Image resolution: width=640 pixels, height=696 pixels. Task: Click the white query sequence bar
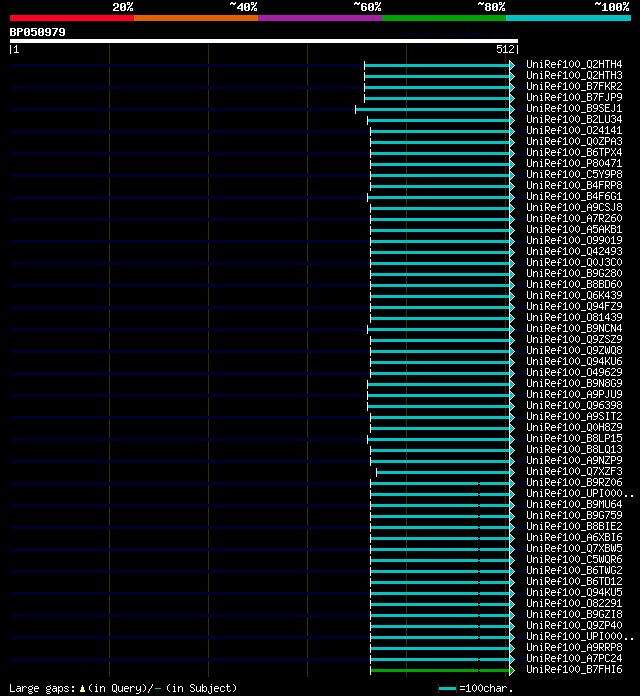(x=264, y=41)
